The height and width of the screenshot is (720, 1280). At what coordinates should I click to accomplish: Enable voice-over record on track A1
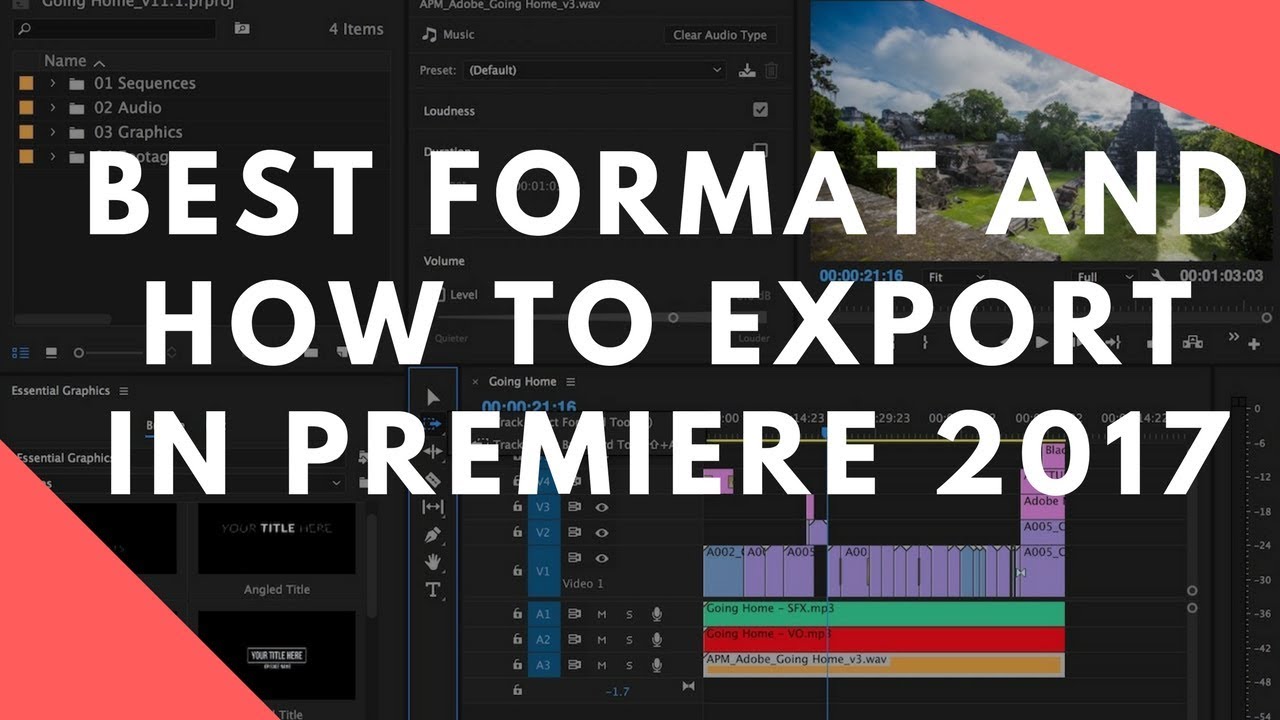(x=657, y=614)
